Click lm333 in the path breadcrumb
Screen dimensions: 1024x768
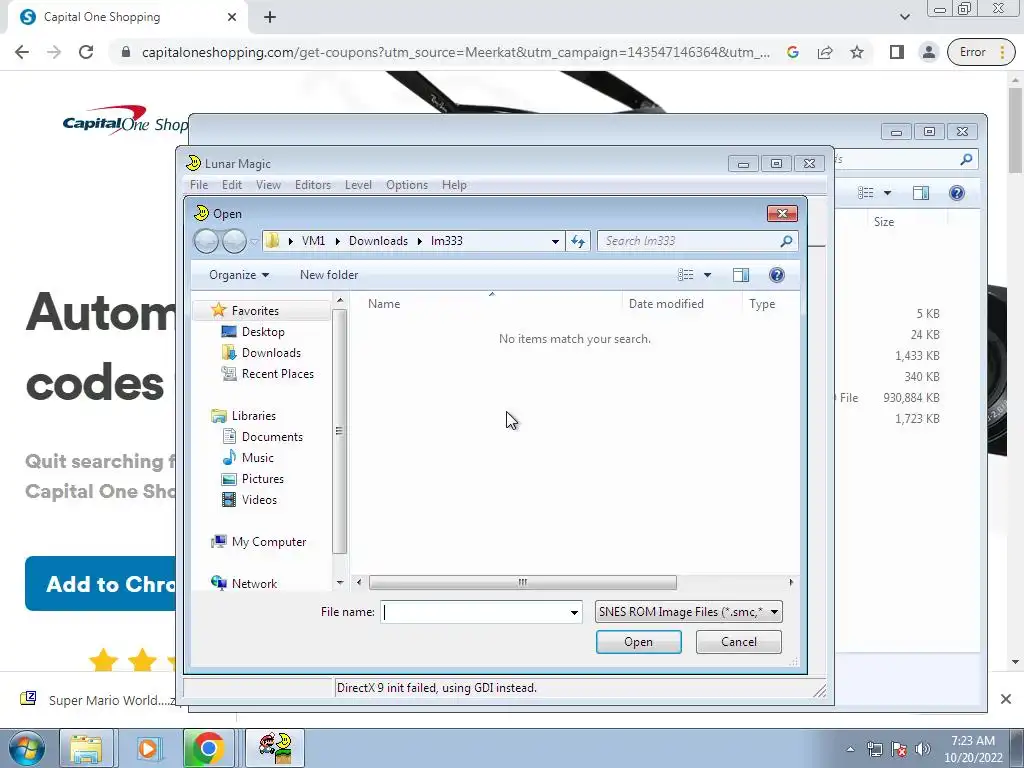click(447, 241)
